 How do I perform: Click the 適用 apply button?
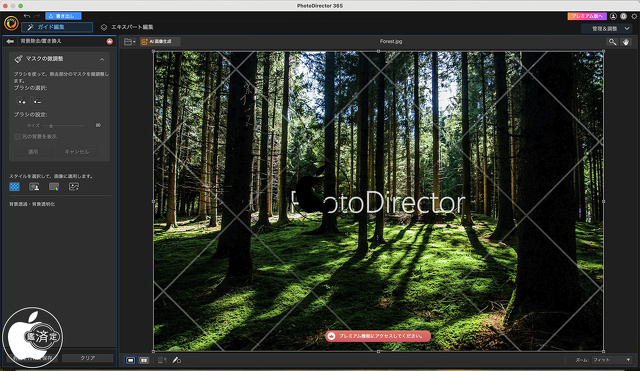pyautogui.click(x=33, y=151)
